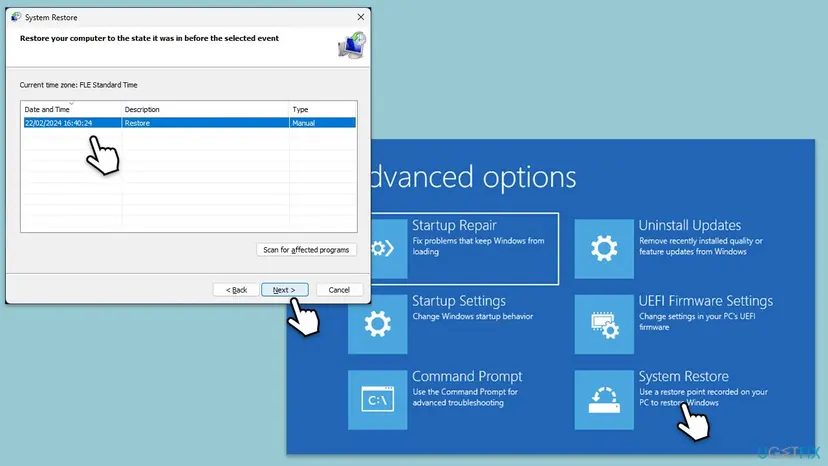Click the Command Prompt C:\ icon
This screenshot has height=466, width=828.
378,399
